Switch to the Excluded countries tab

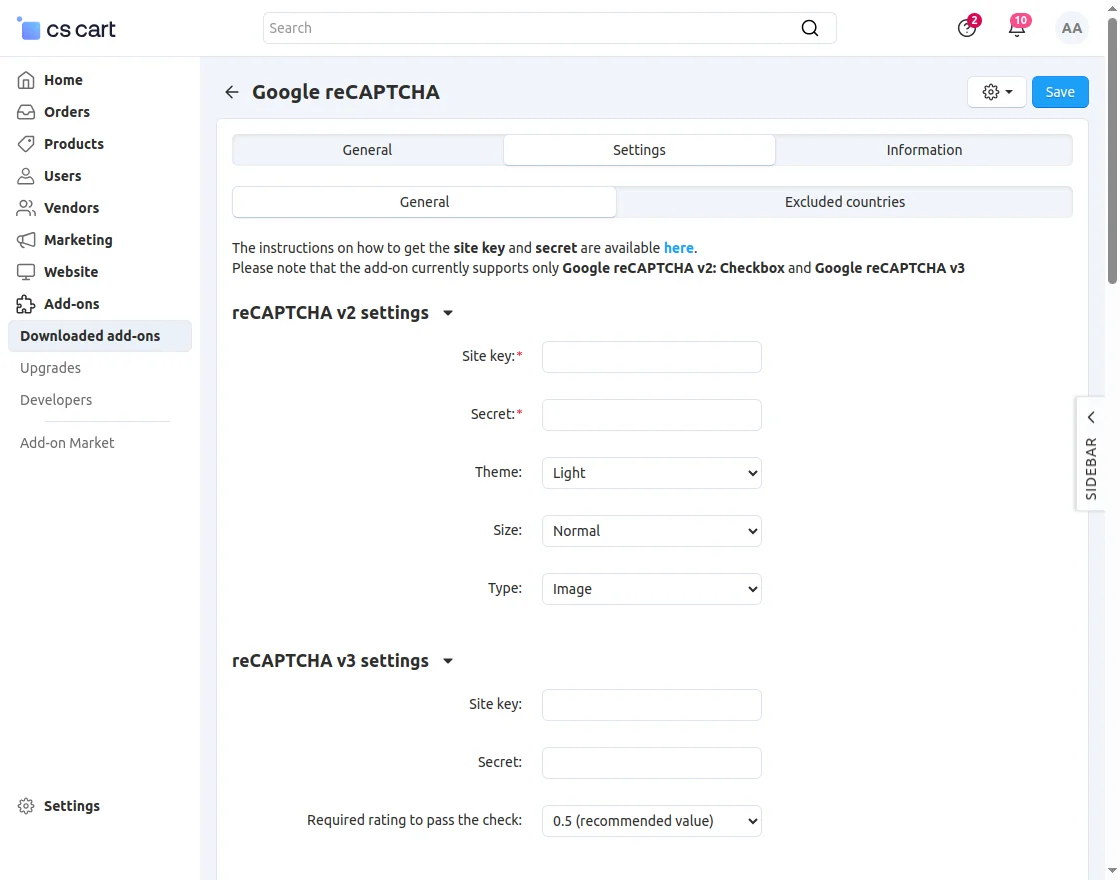pyautogui.click(x=844, y=202)
